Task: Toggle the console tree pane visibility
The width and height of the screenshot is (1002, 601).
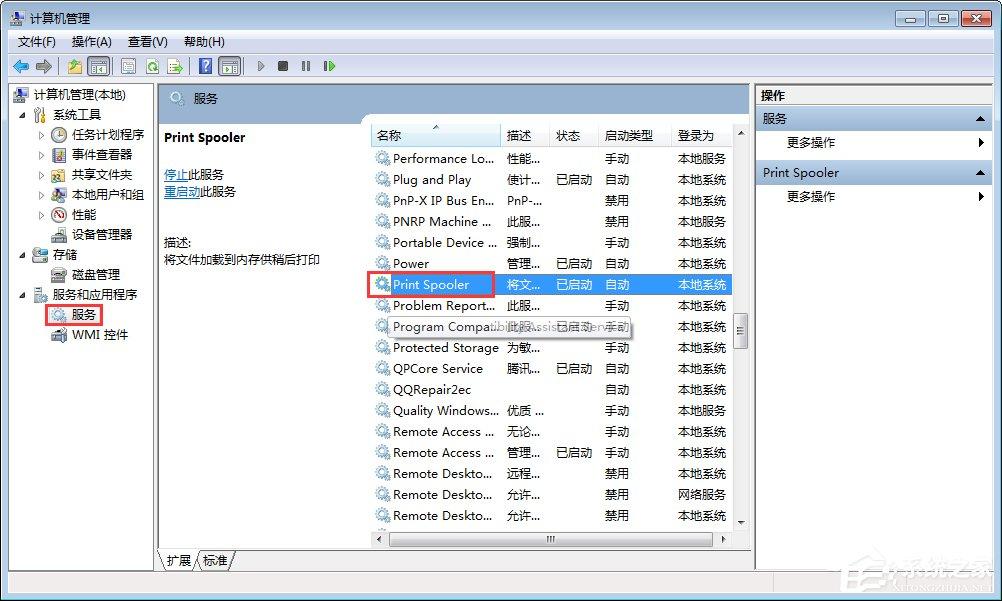Action: (x=98, y=66)
